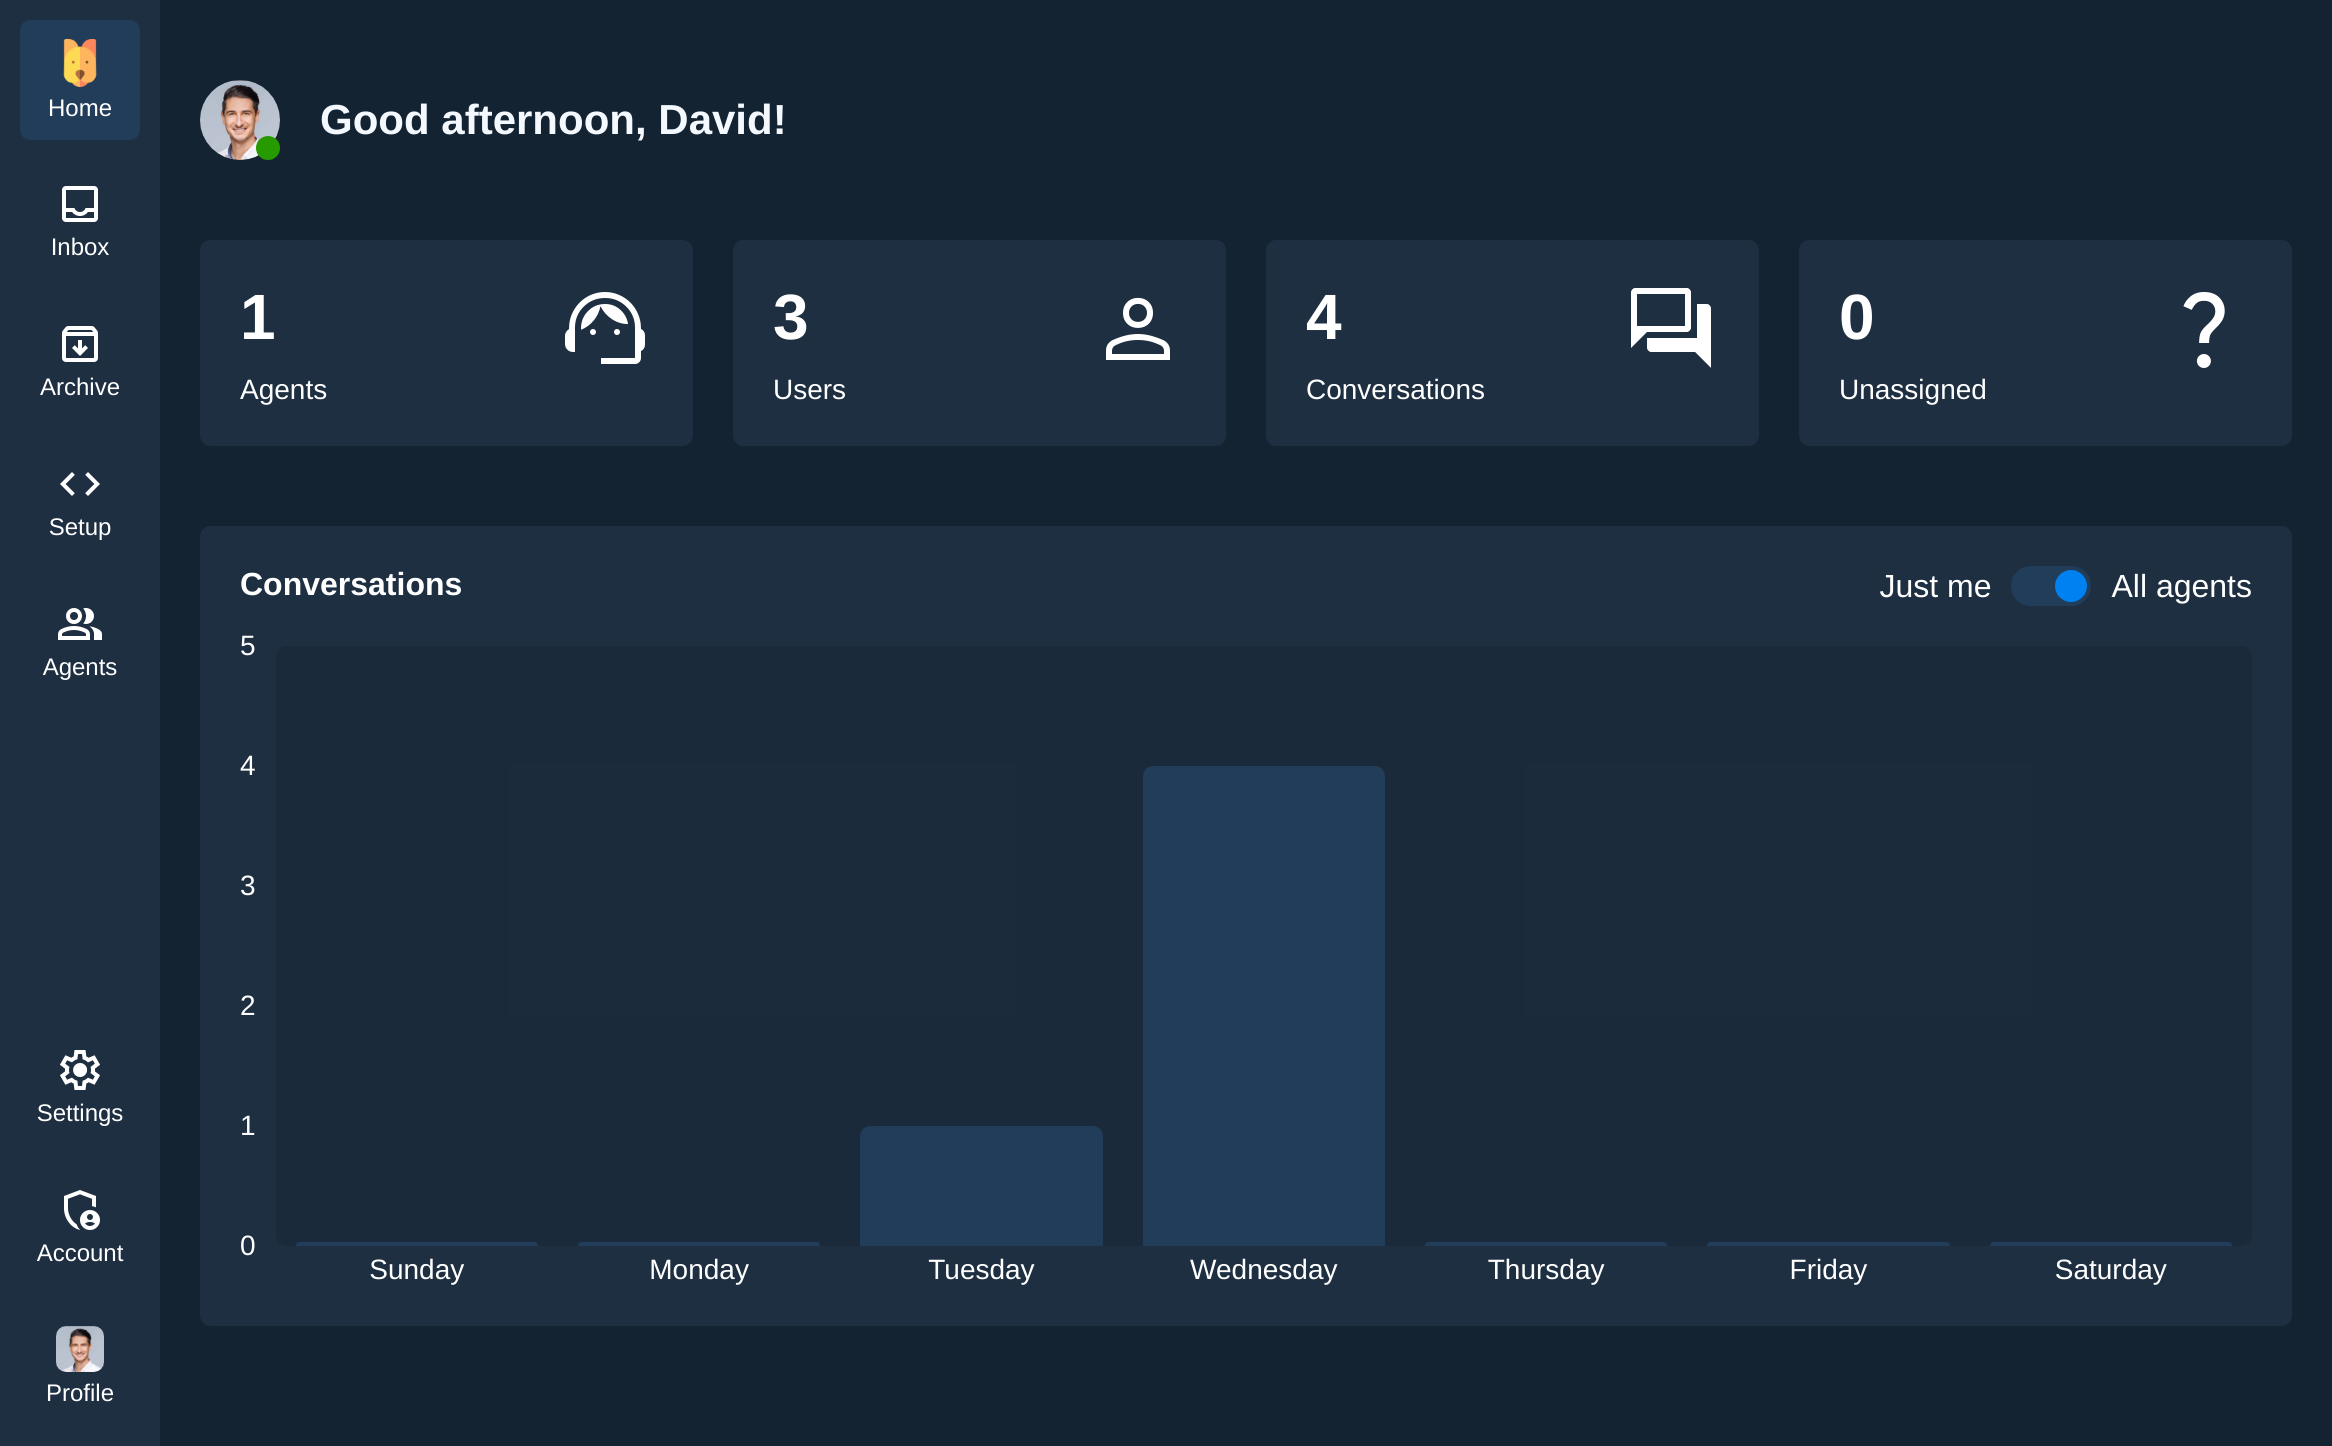The height and width of the screenshot is (1446, 2332).
Task: Click the Home fox logo icon
Action: point(80,62)
